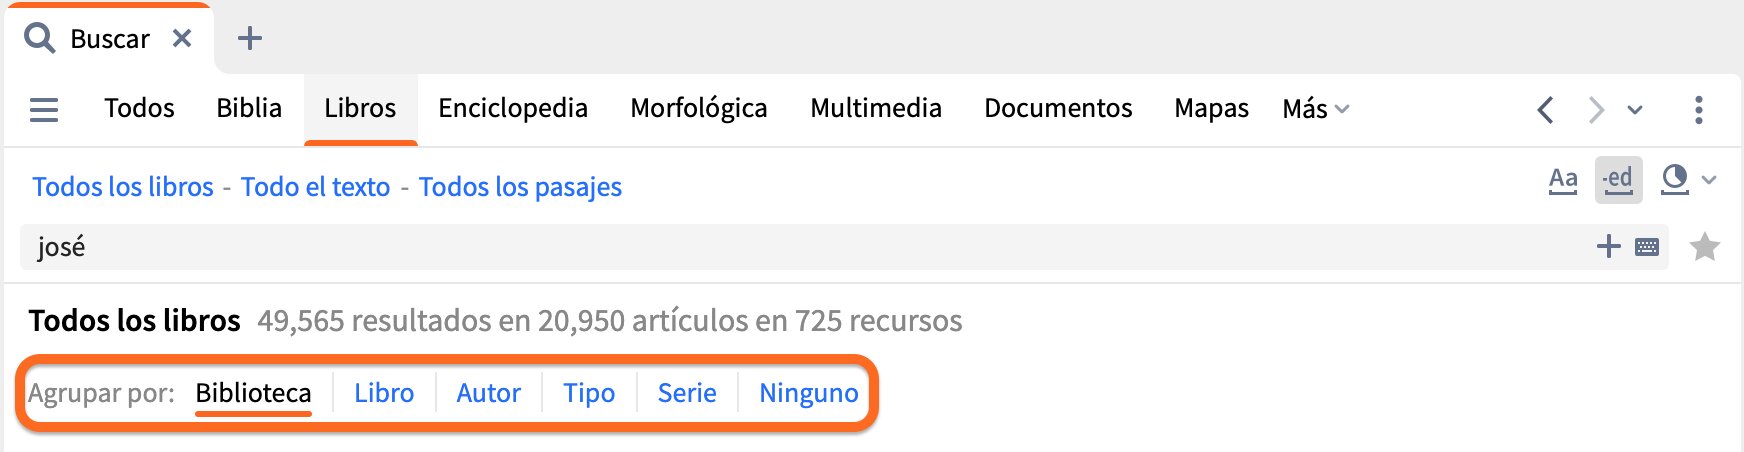Open the on-screen keyboard icon

coord(1647,247)
